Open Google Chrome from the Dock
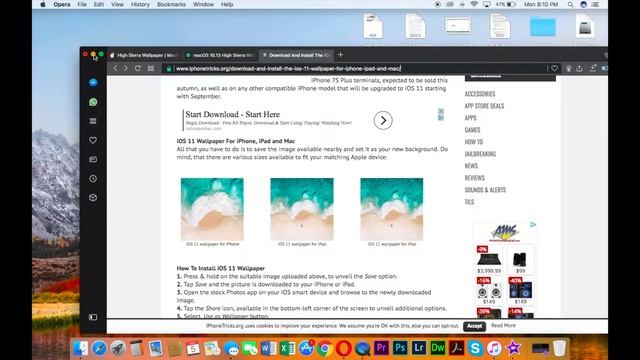This screenshot has width=640, height=360. pos(325,348)
